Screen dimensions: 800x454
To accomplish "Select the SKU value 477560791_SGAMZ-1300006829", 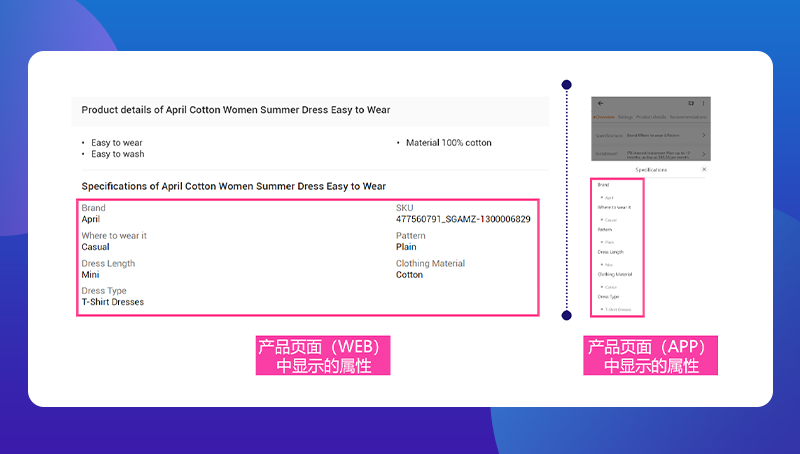I will [463, 219].
